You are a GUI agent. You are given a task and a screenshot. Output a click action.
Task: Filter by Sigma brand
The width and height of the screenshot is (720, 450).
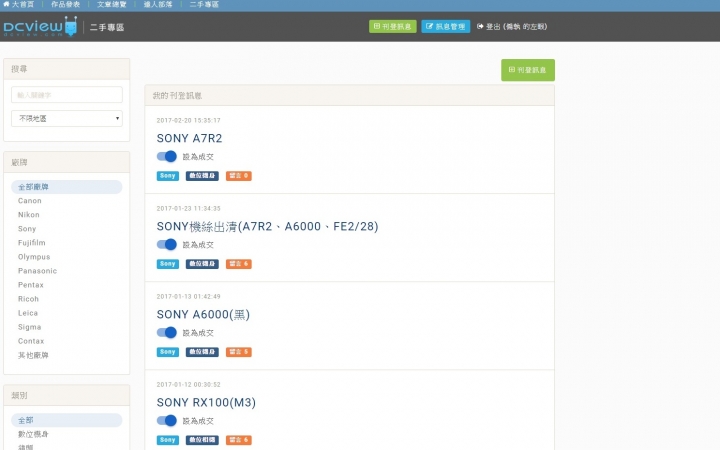29,327
